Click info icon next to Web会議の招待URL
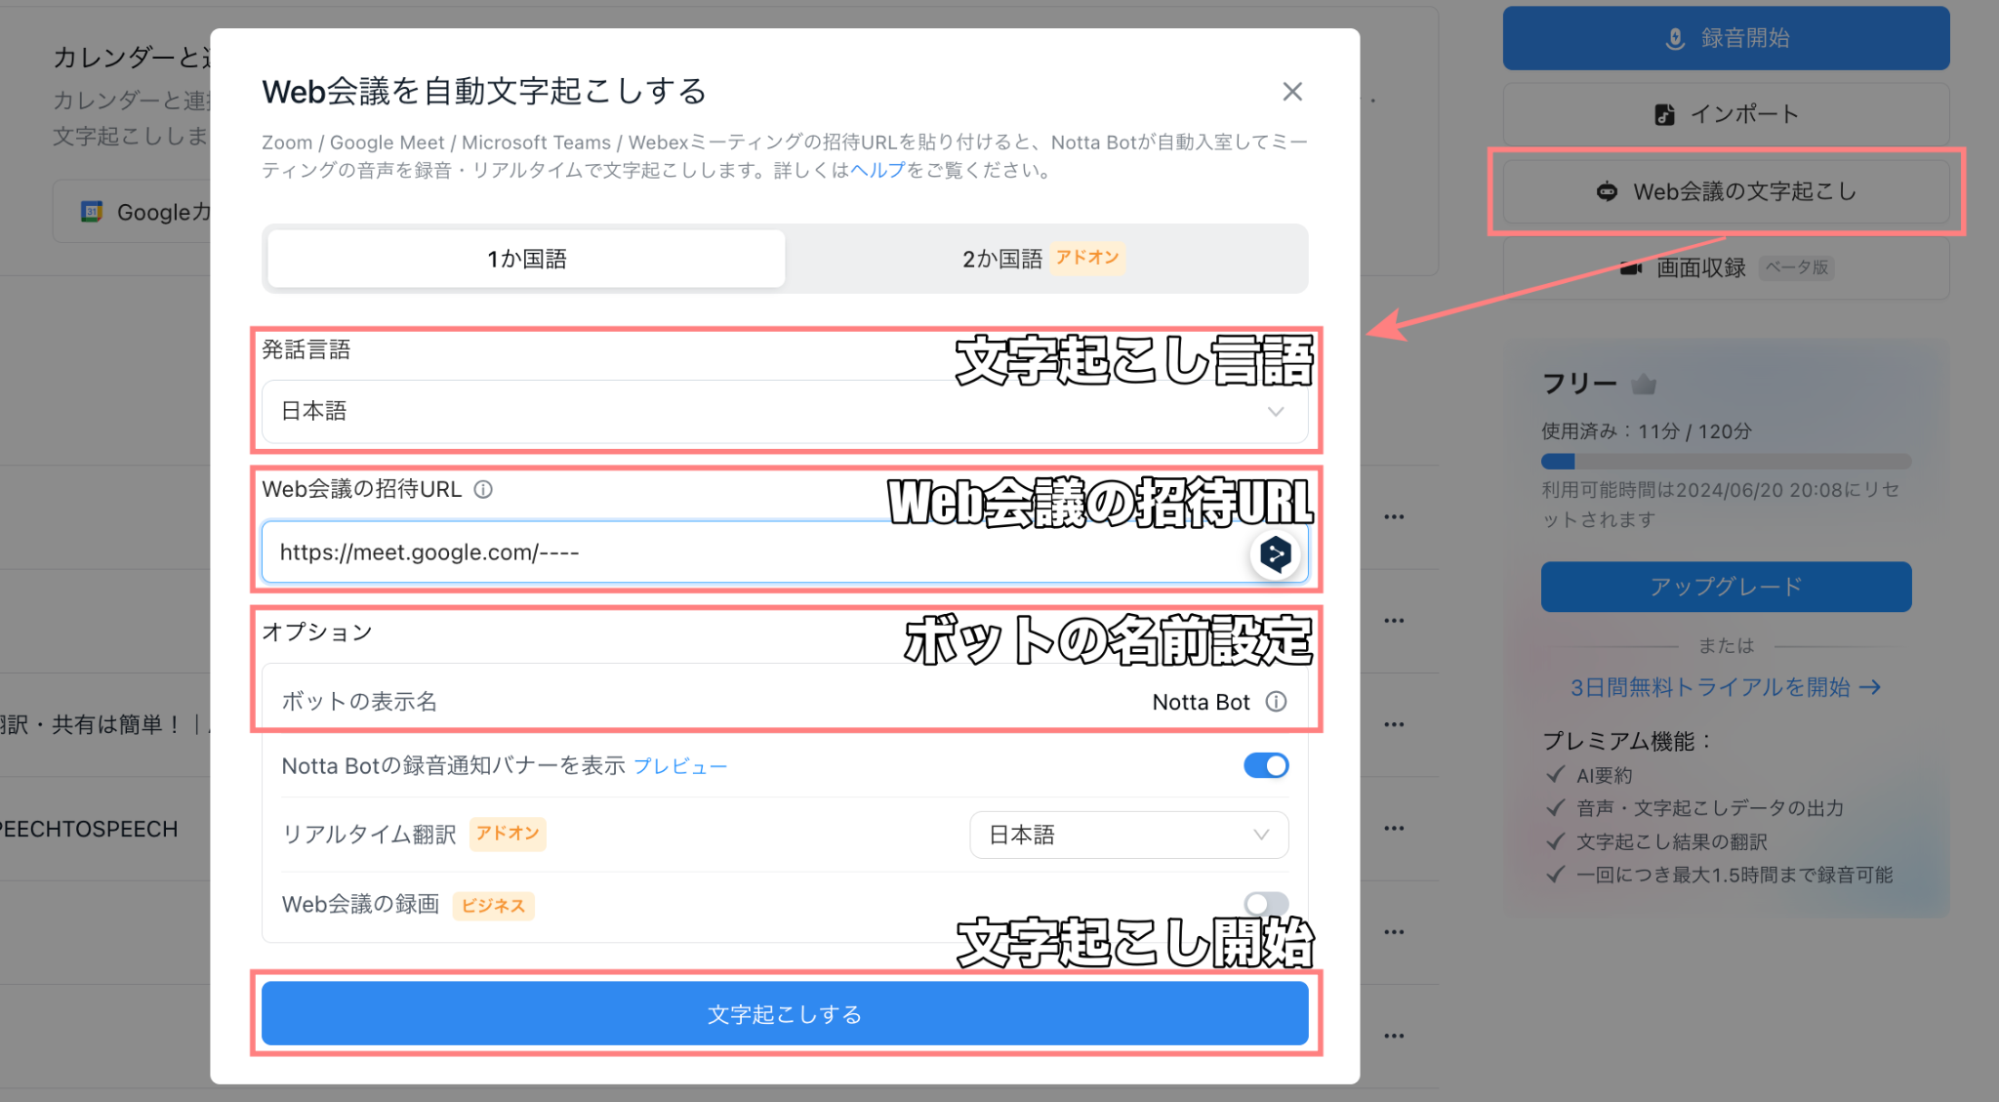 (x=483, y=490)
